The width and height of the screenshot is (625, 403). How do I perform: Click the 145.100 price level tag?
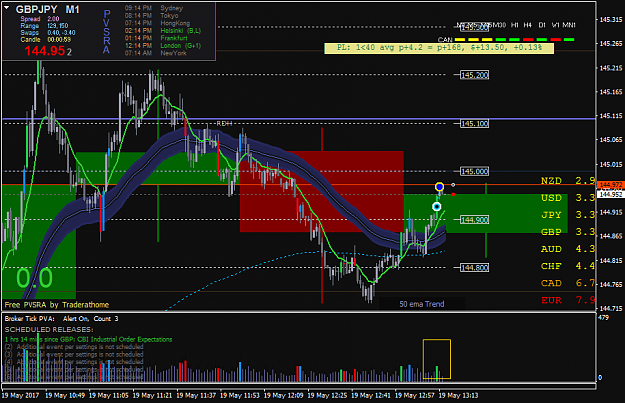(474, 124)
